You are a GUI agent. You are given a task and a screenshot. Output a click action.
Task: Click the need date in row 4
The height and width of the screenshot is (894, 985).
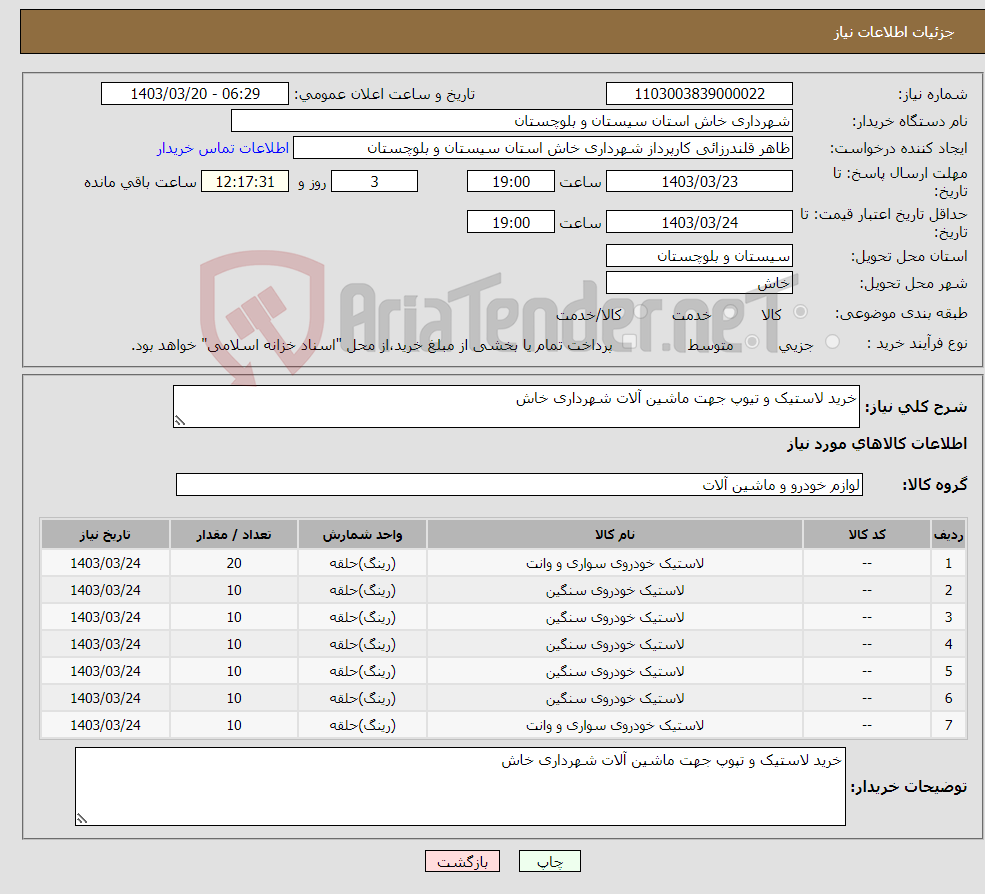[x=106, y=645]
